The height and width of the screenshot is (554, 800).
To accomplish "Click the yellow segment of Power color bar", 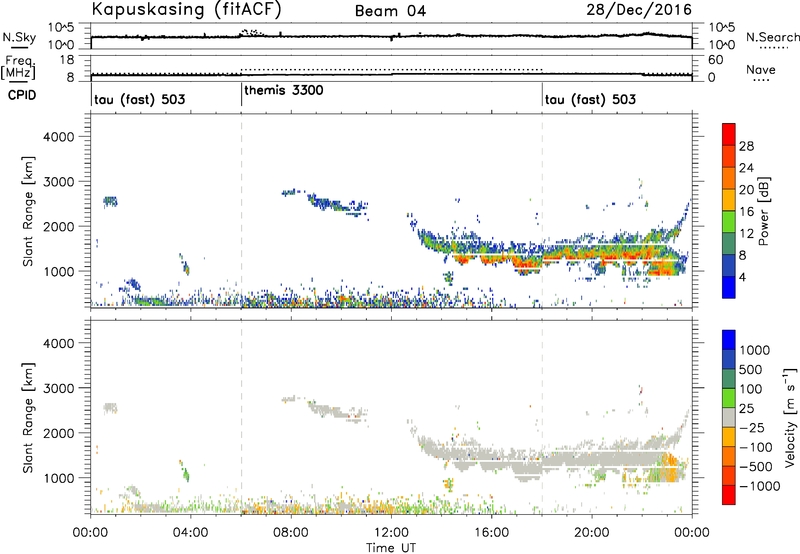I will (x=729, y=199).
